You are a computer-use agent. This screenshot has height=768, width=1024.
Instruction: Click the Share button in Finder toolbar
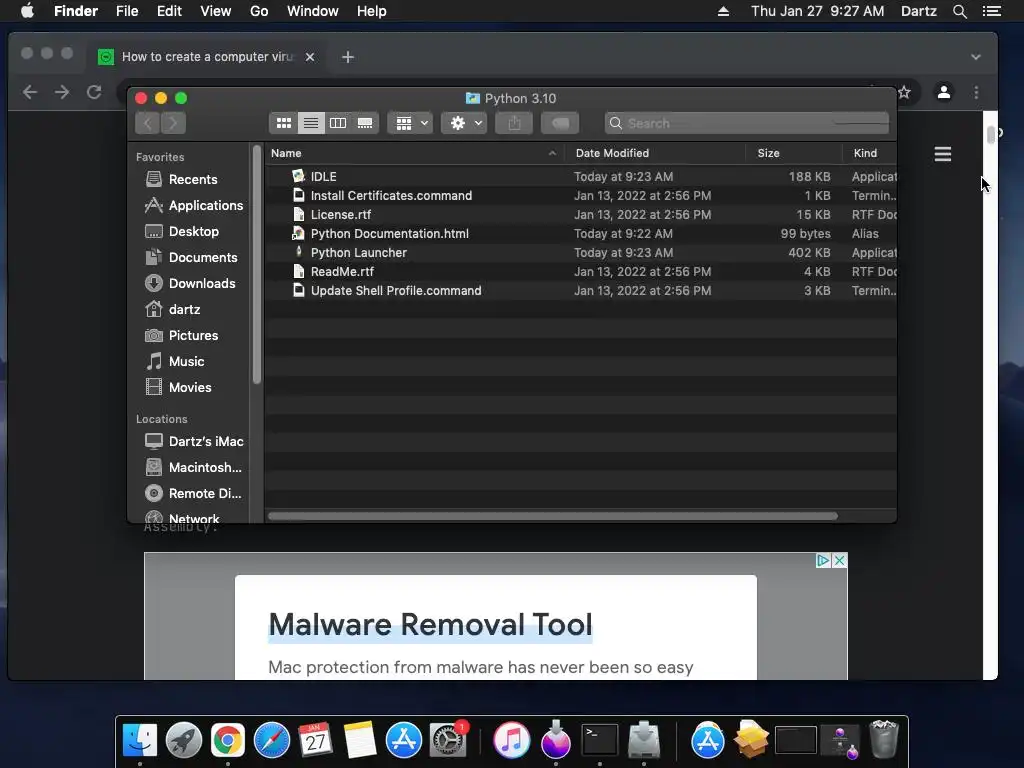[x=514, y=123]
